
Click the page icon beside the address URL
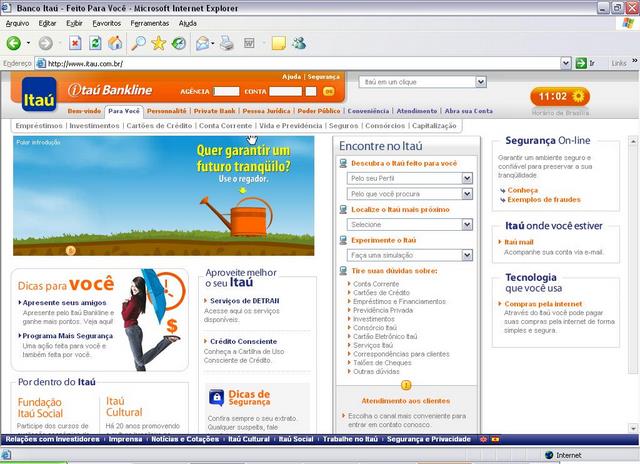[x=41, y=63]
